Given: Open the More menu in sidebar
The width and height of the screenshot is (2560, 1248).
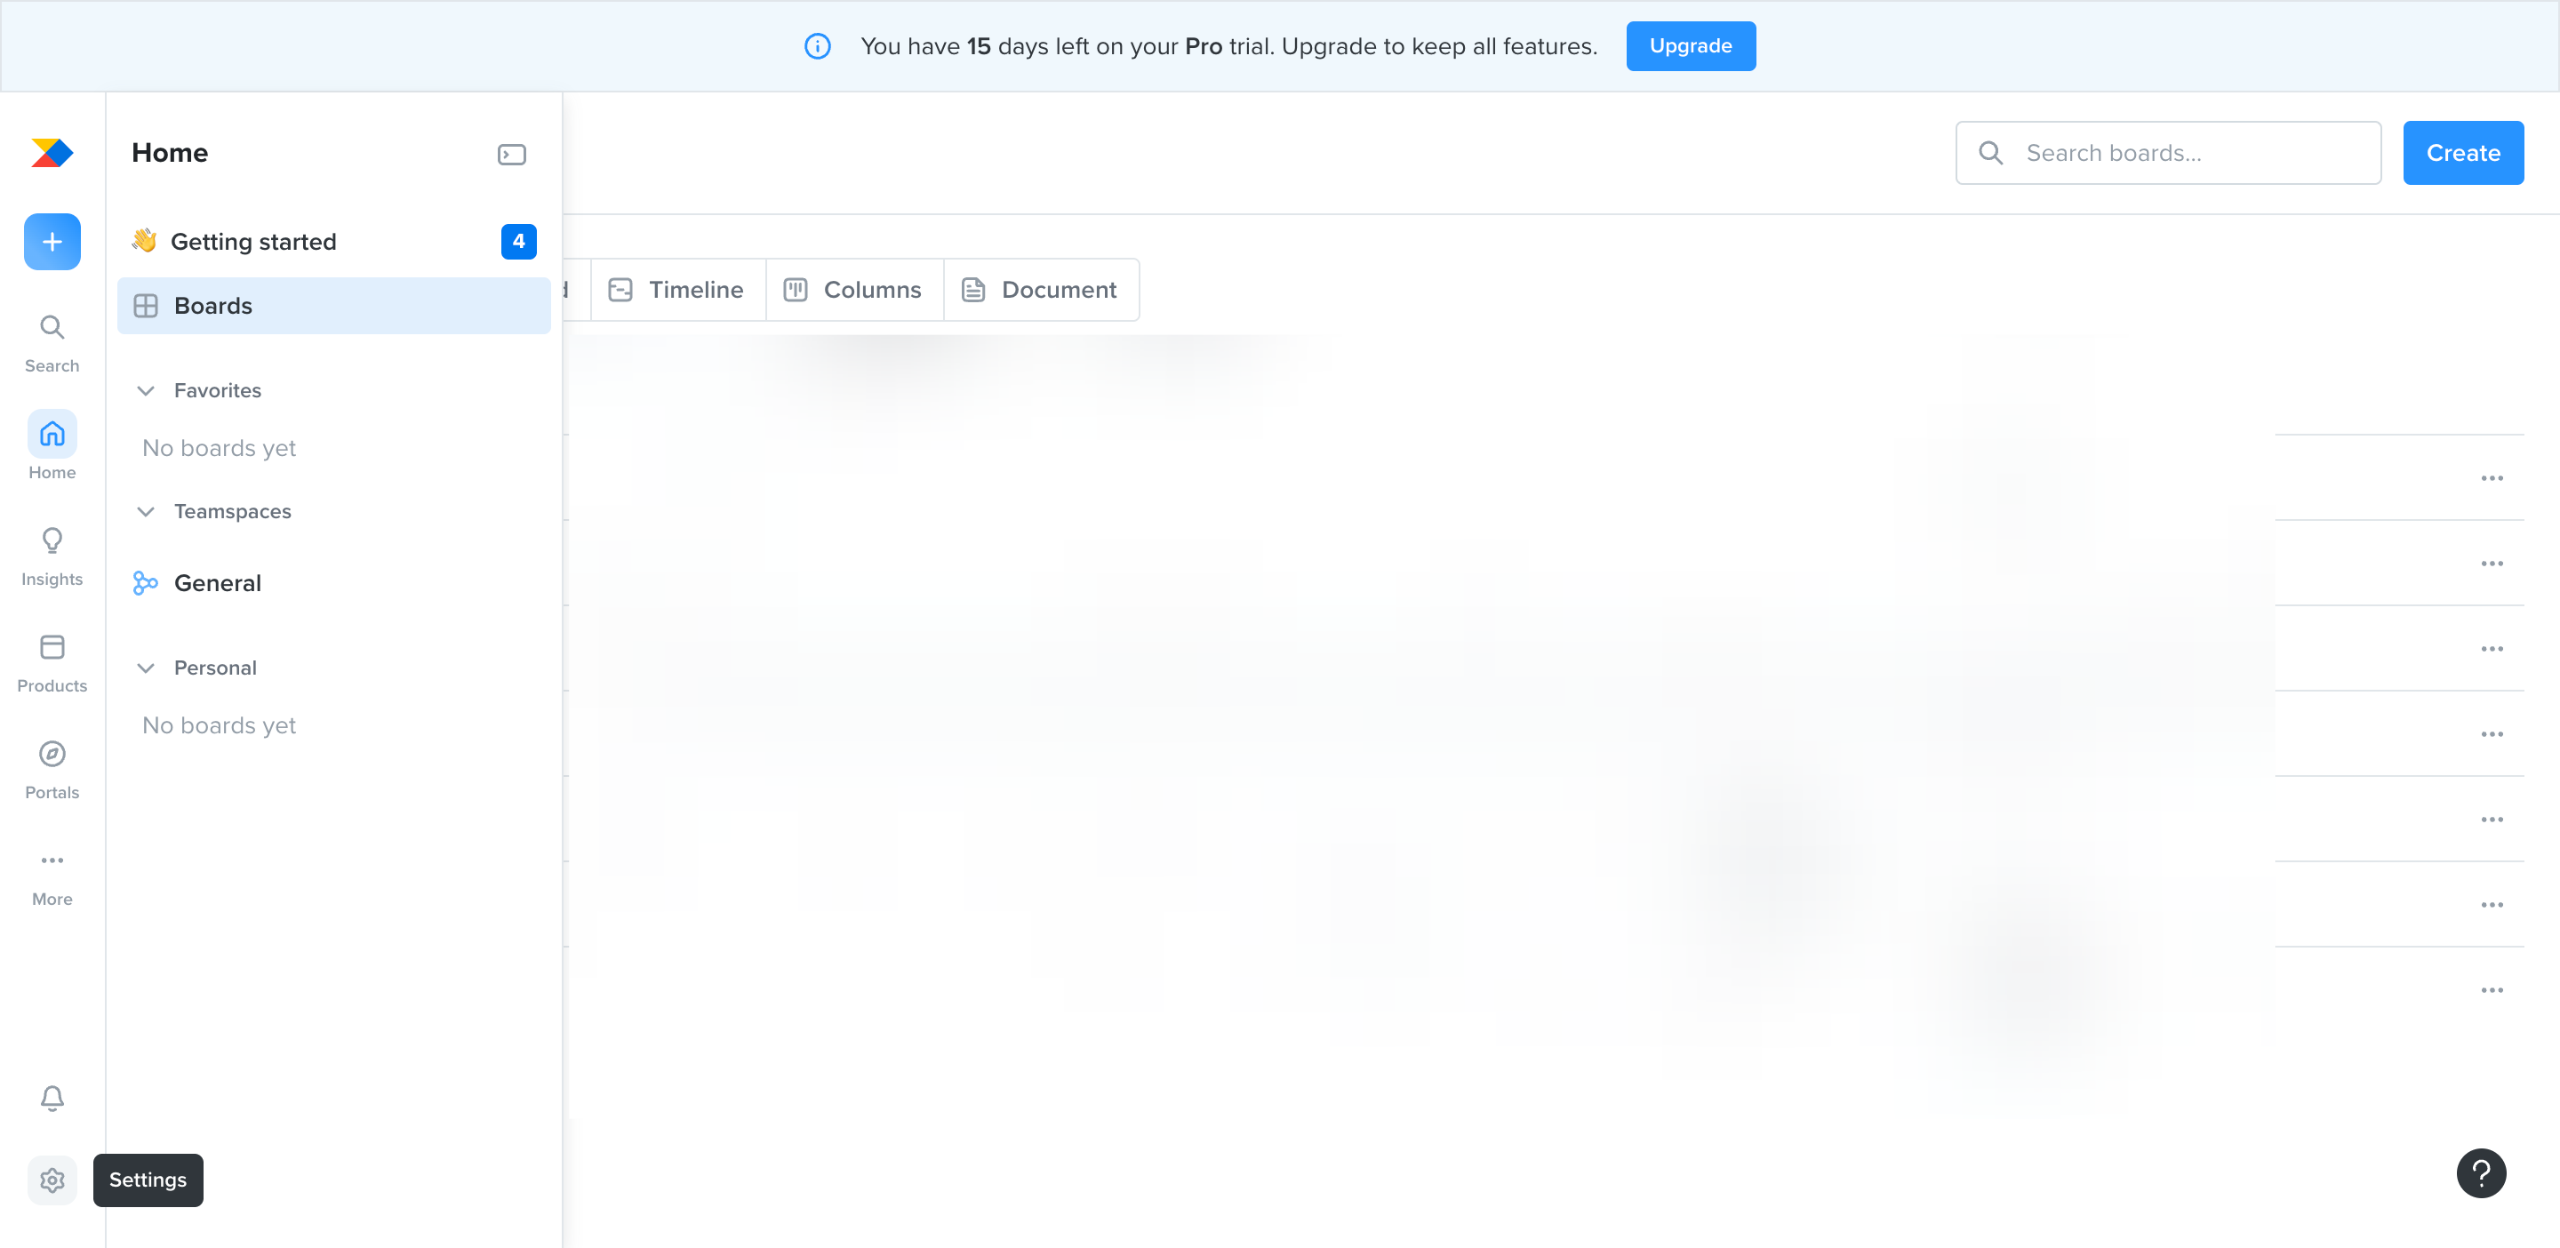Looking at the screenshot, I should point(52,878).
